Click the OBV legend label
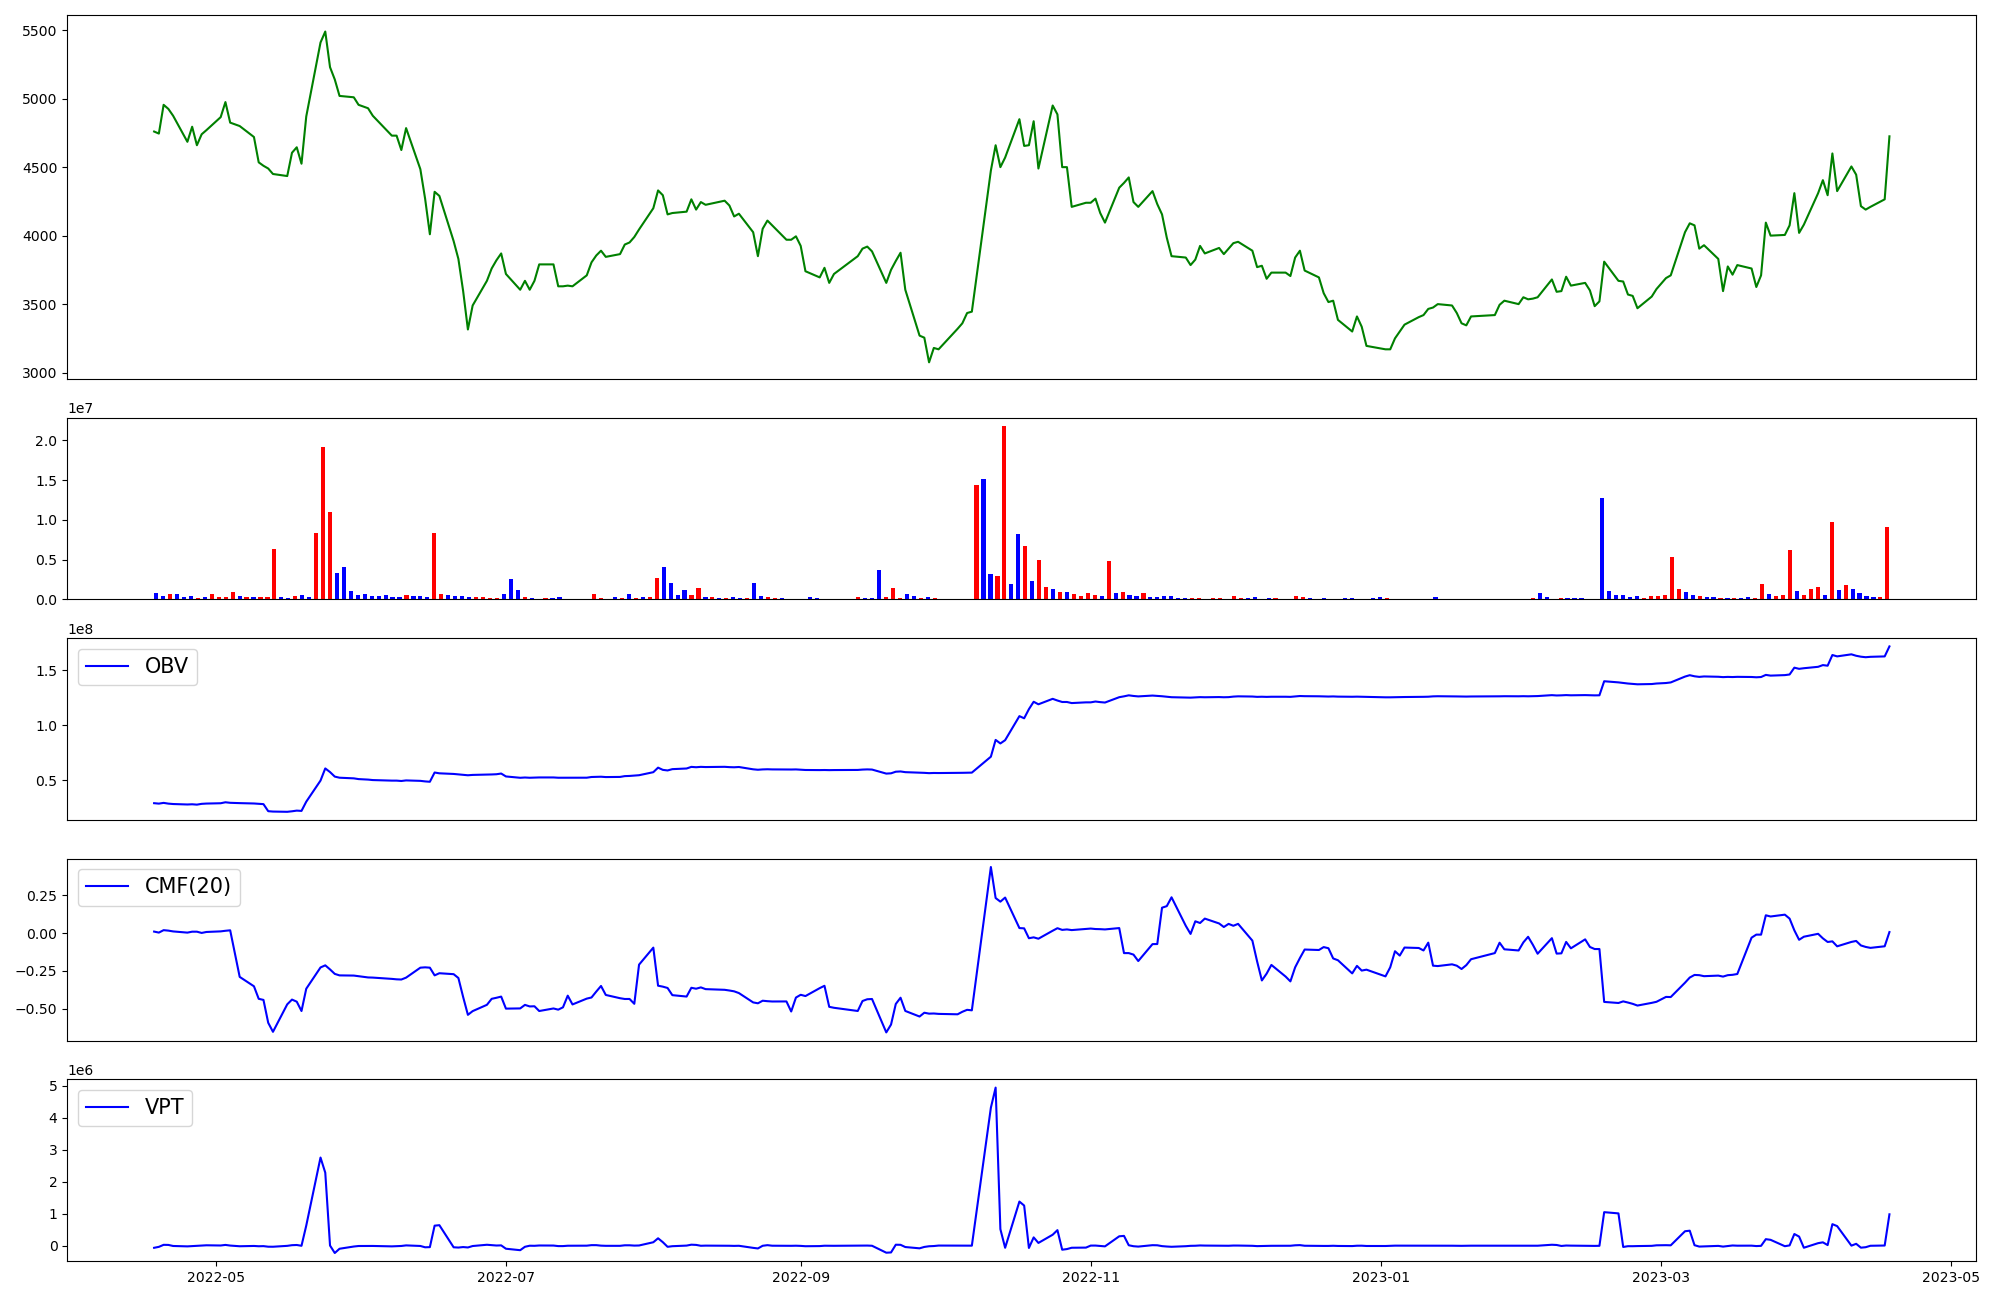 166,666
